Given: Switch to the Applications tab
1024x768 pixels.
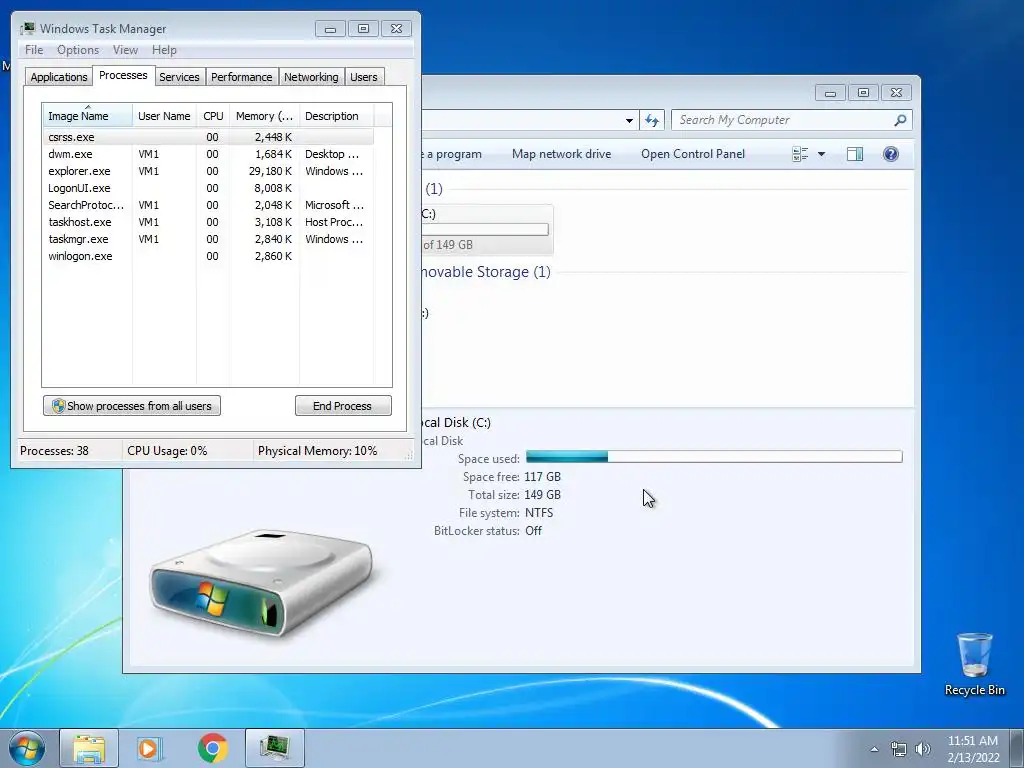Looking at the screenshot, I should tap(59, 77).
